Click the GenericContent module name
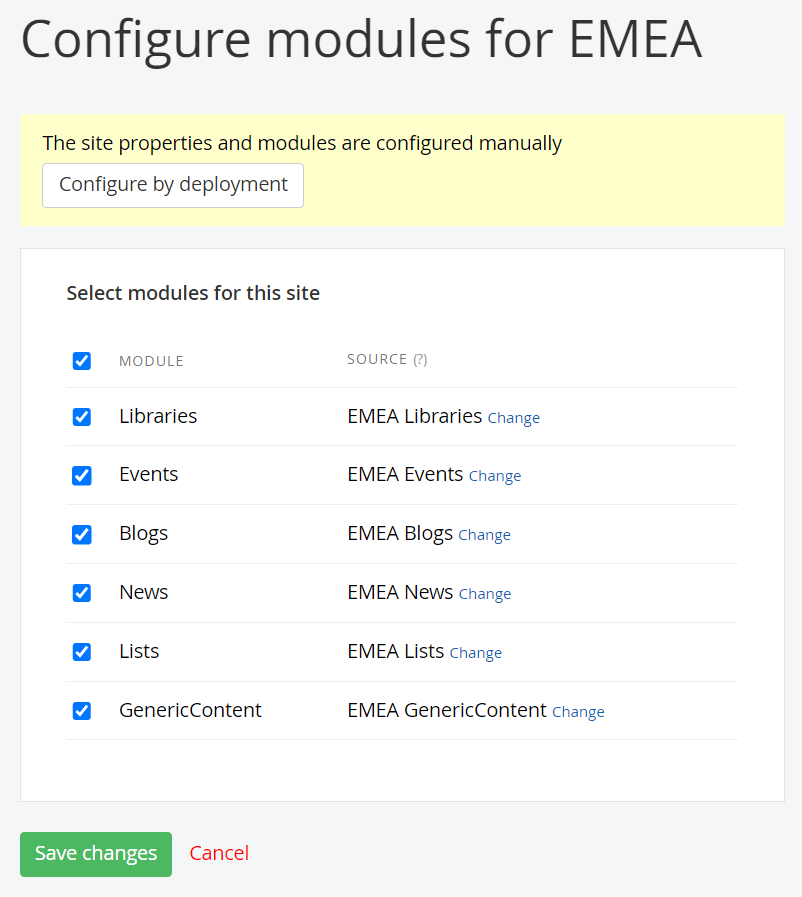 click(190, 710)
